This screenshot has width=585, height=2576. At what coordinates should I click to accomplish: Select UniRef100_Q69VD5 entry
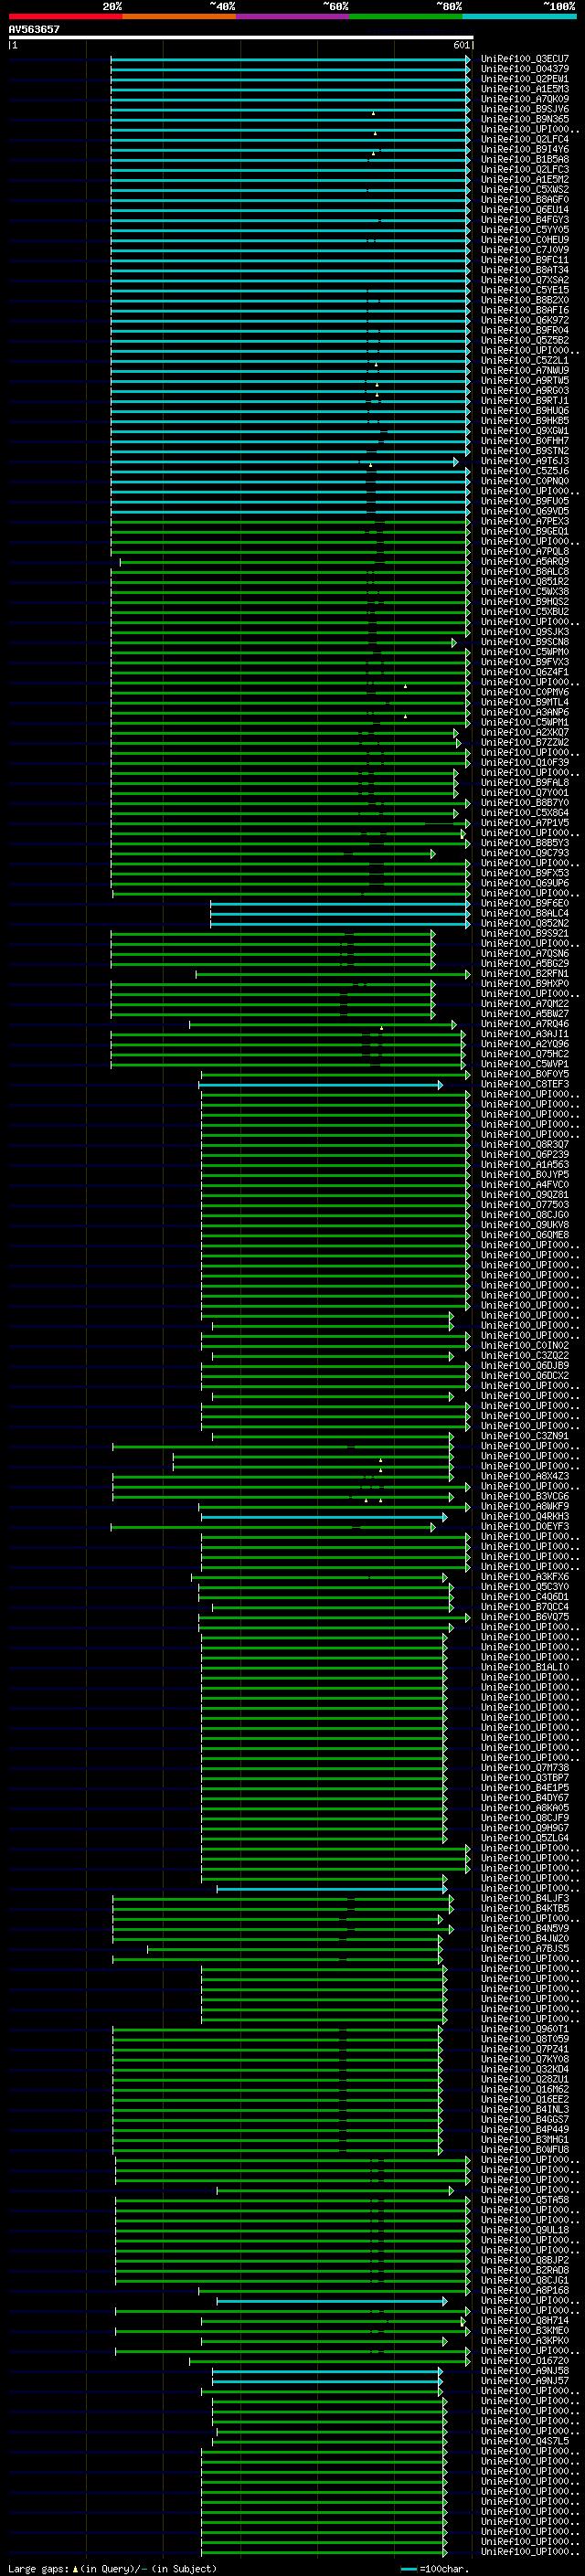coord(524,511)
